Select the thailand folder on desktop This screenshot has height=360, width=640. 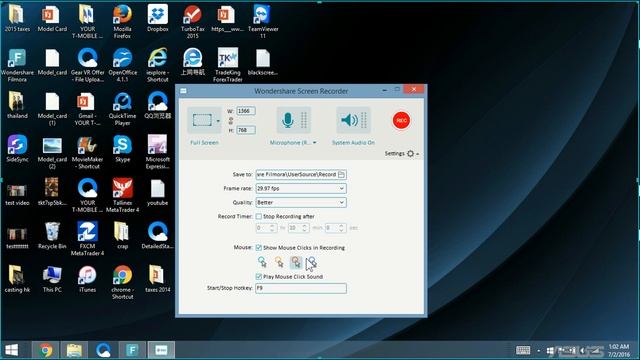[17, 105]
